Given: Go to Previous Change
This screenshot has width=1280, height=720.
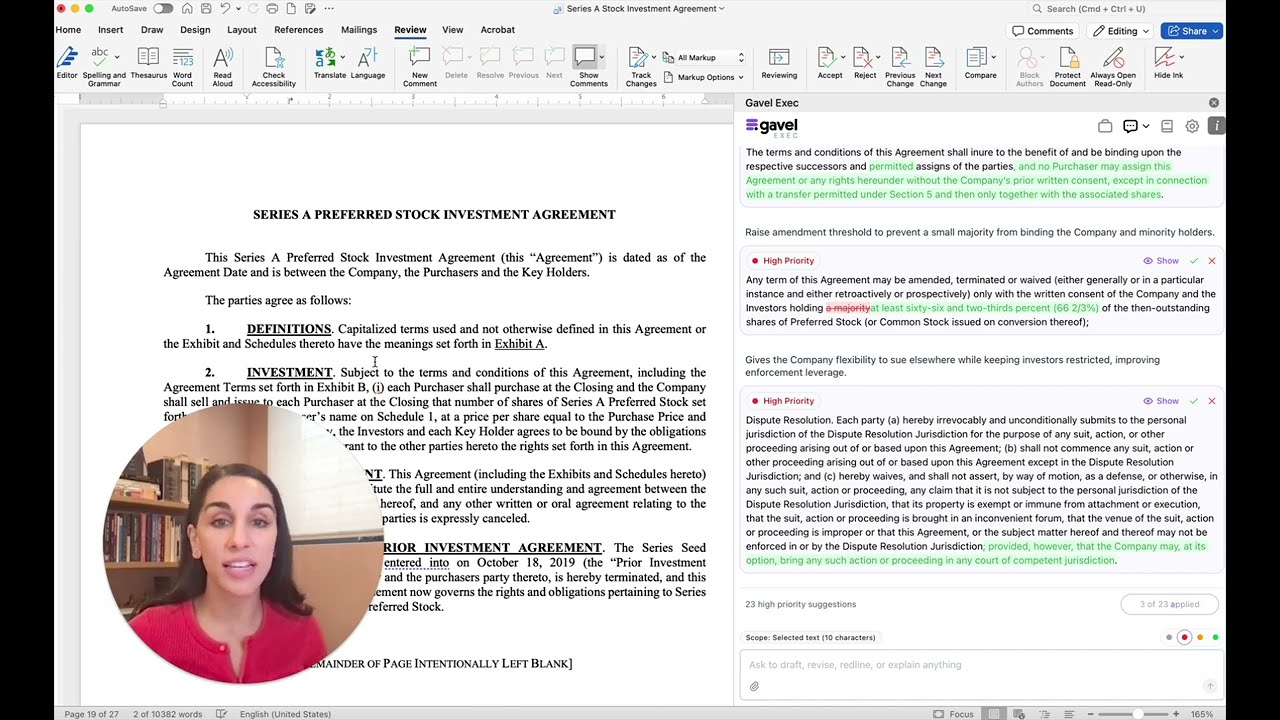Looking at the screenshot, I should click(x=899, y=66).
